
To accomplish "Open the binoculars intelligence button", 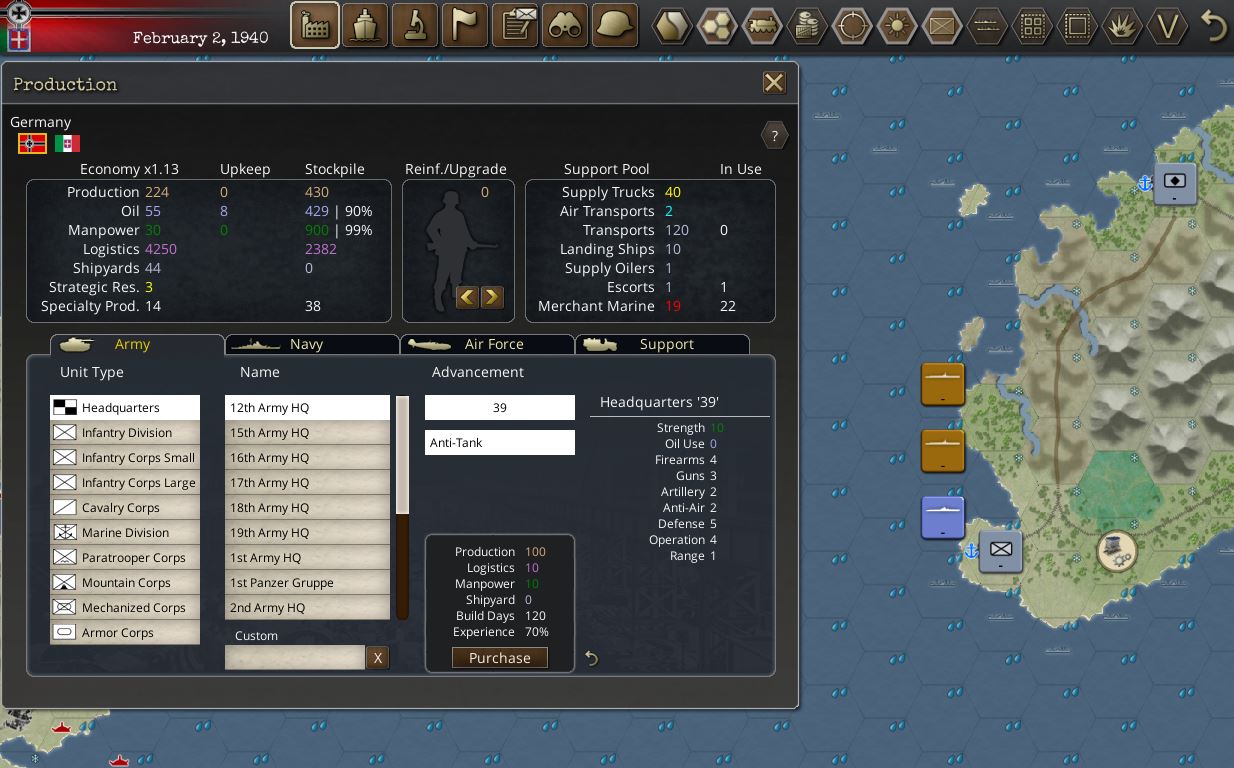I will coord(565,25).
